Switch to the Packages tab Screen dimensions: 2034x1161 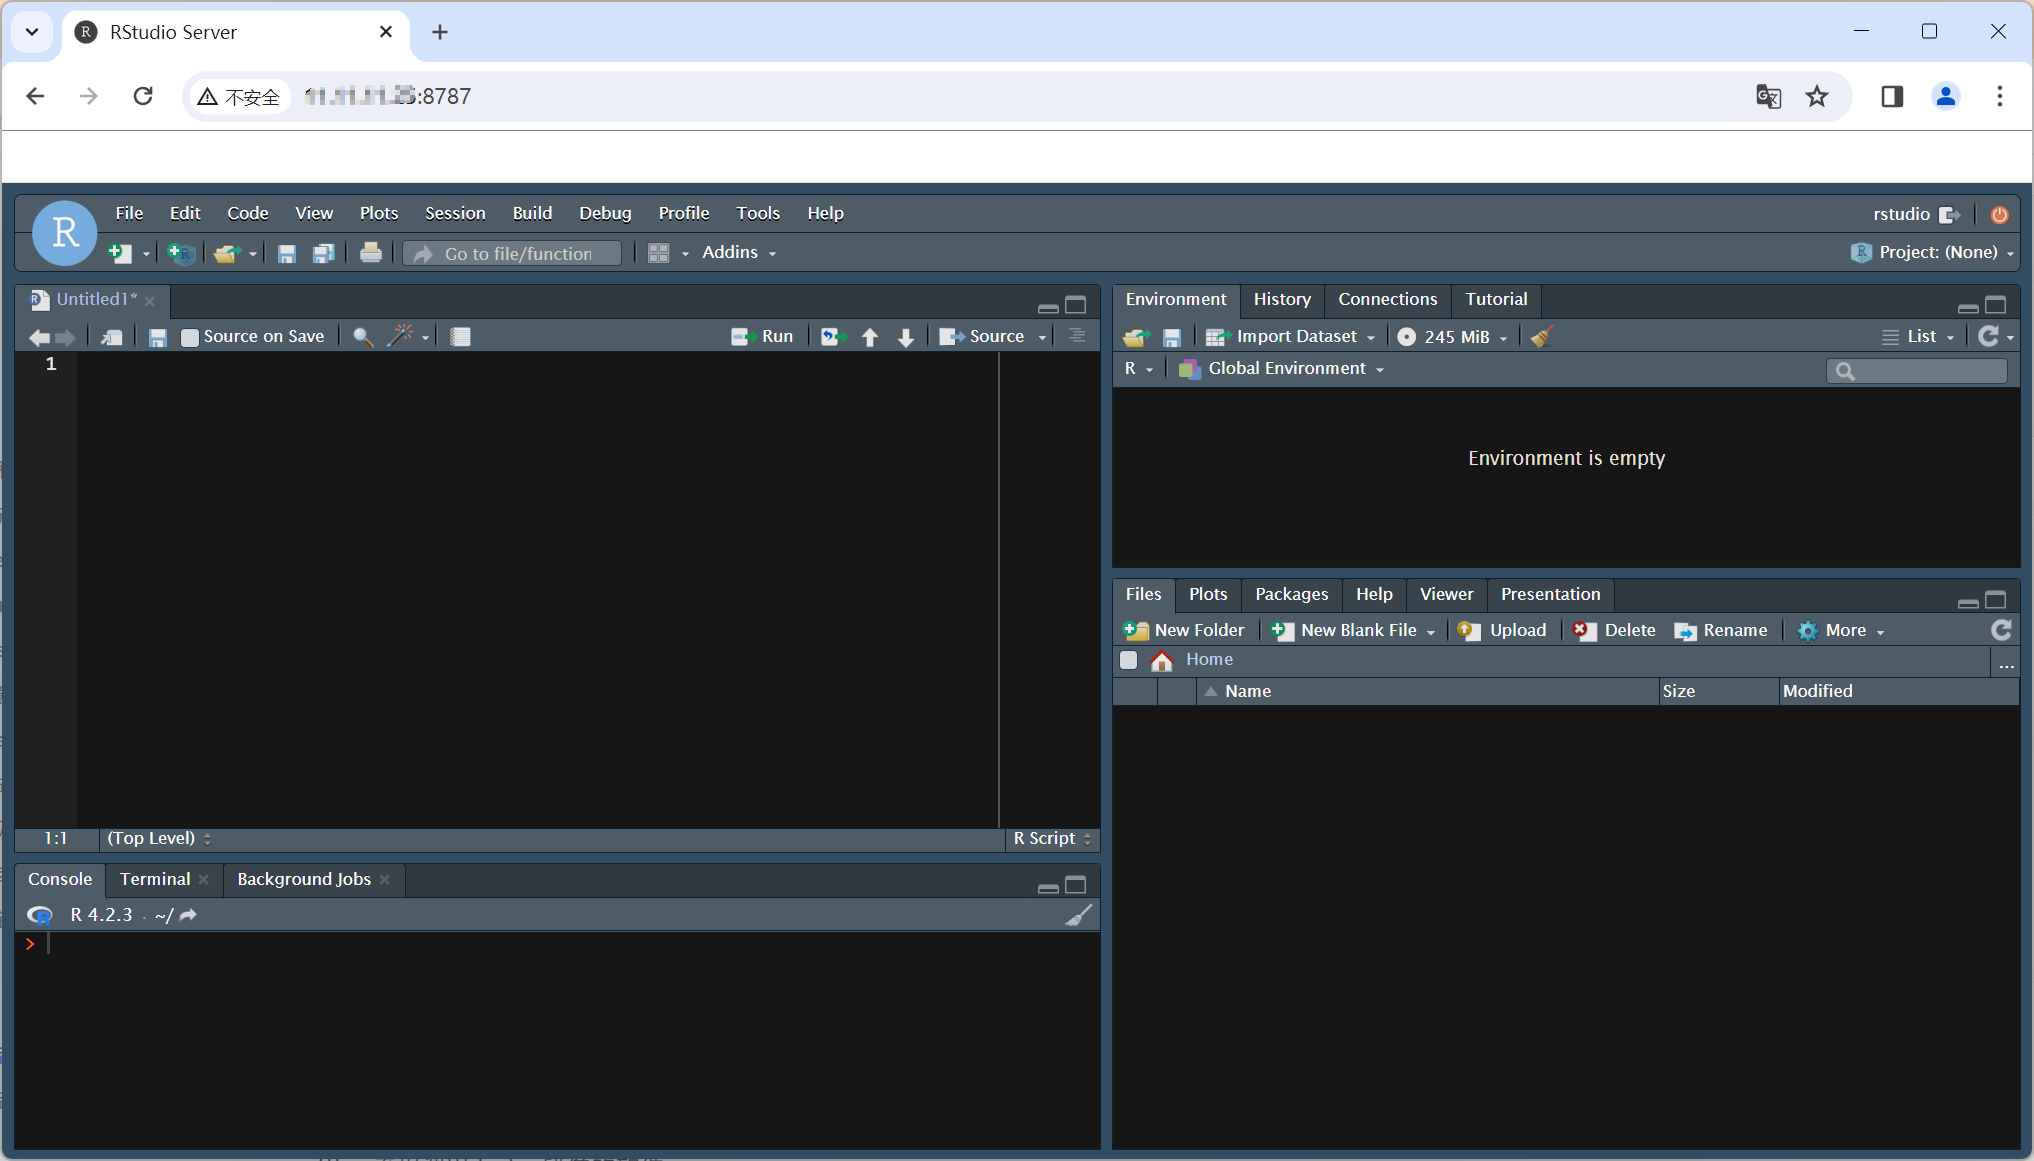1290,594
